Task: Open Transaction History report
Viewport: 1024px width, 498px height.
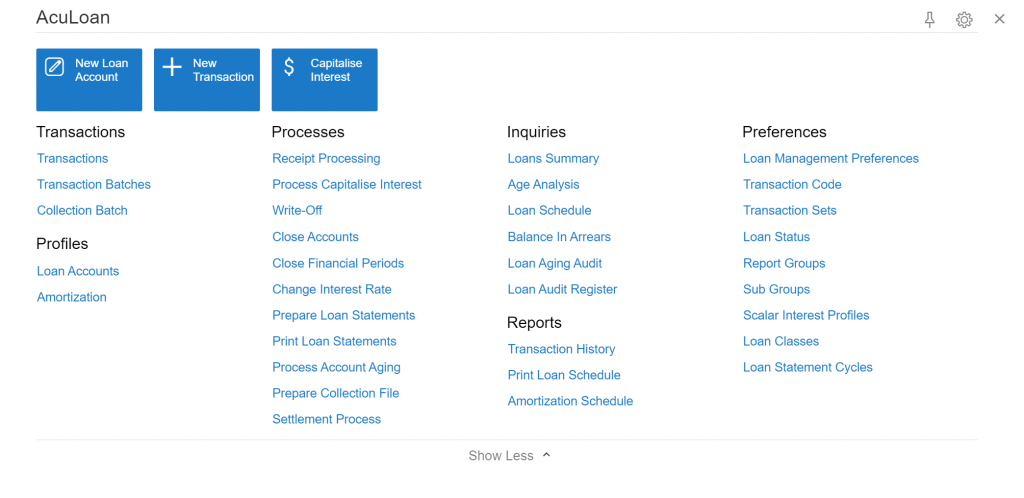Action: [x=562, y=349]
